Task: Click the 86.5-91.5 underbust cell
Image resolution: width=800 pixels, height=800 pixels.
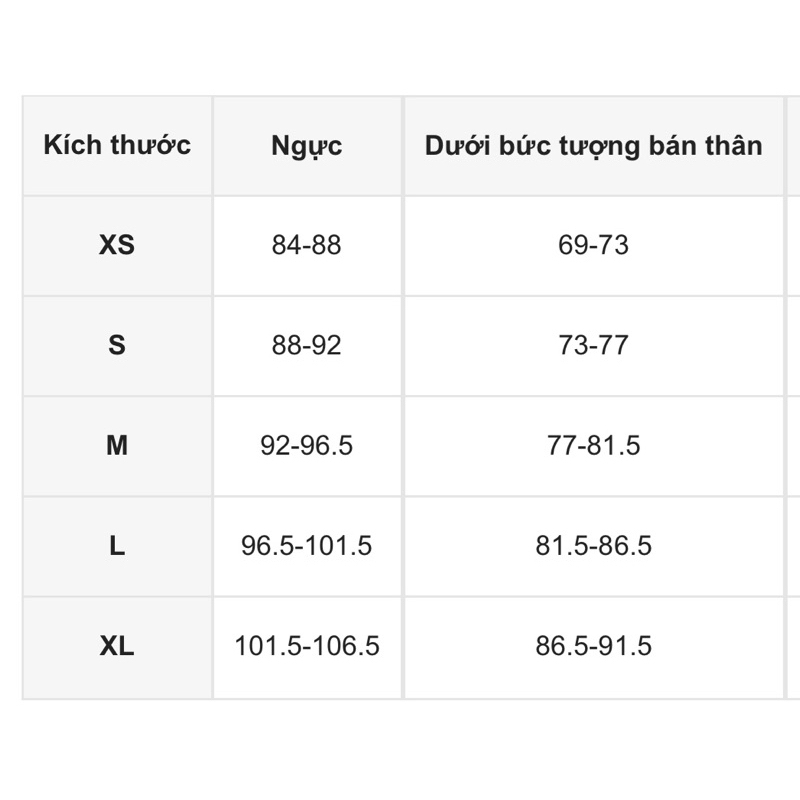Action: point(593,646)
